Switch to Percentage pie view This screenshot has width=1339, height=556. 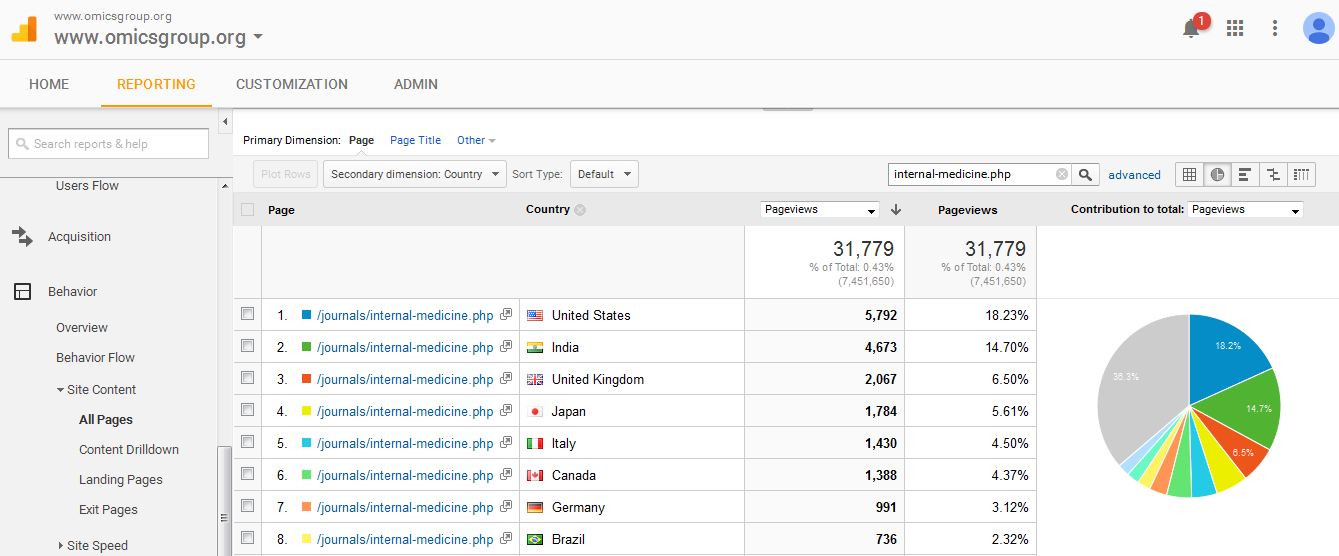tap(1217, 174)
